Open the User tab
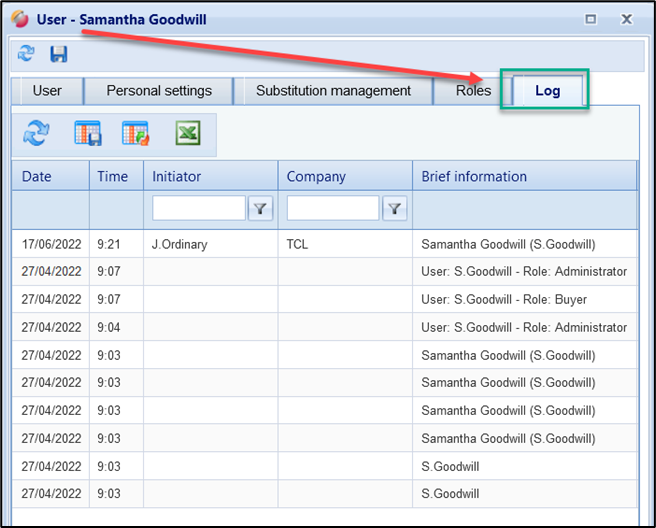 (47, 91)
